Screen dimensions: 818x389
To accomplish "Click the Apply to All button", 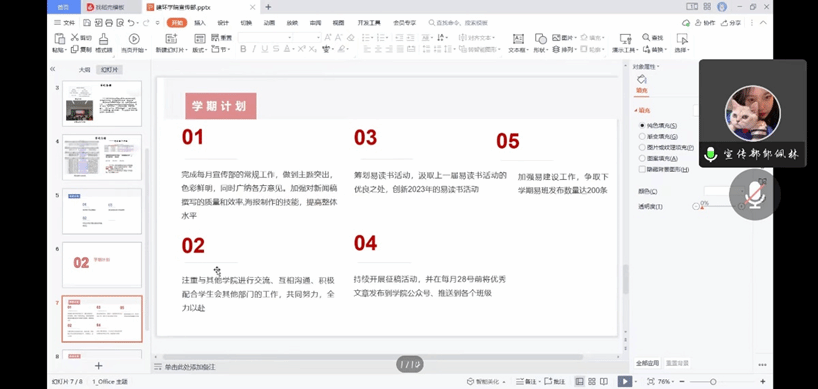I will [647, 363].
